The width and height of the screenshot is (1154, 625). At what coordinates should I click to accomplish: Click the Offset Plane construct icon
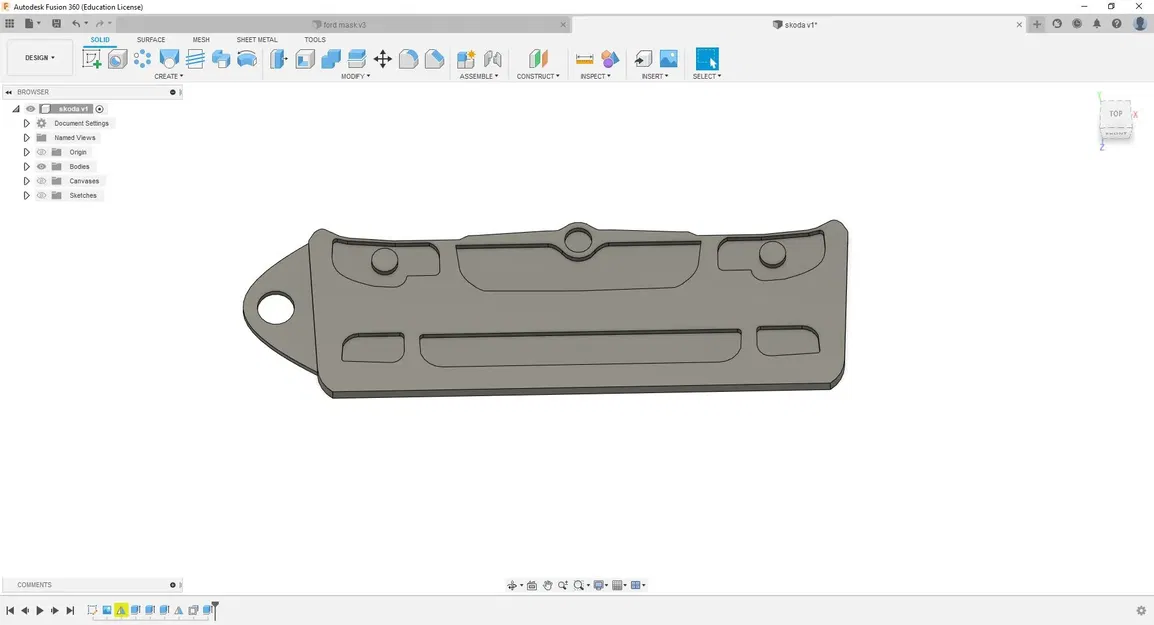tap(538, 59)
